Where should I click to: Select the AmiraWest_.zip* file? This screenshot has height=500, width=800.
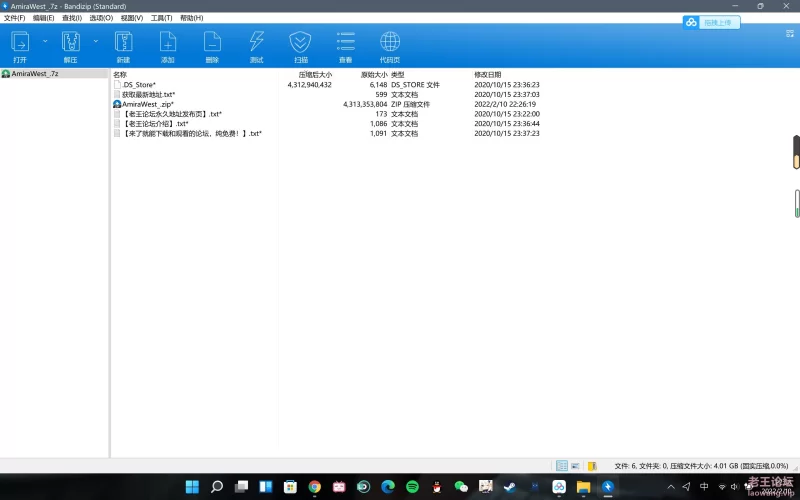click(x=148, y=104)
